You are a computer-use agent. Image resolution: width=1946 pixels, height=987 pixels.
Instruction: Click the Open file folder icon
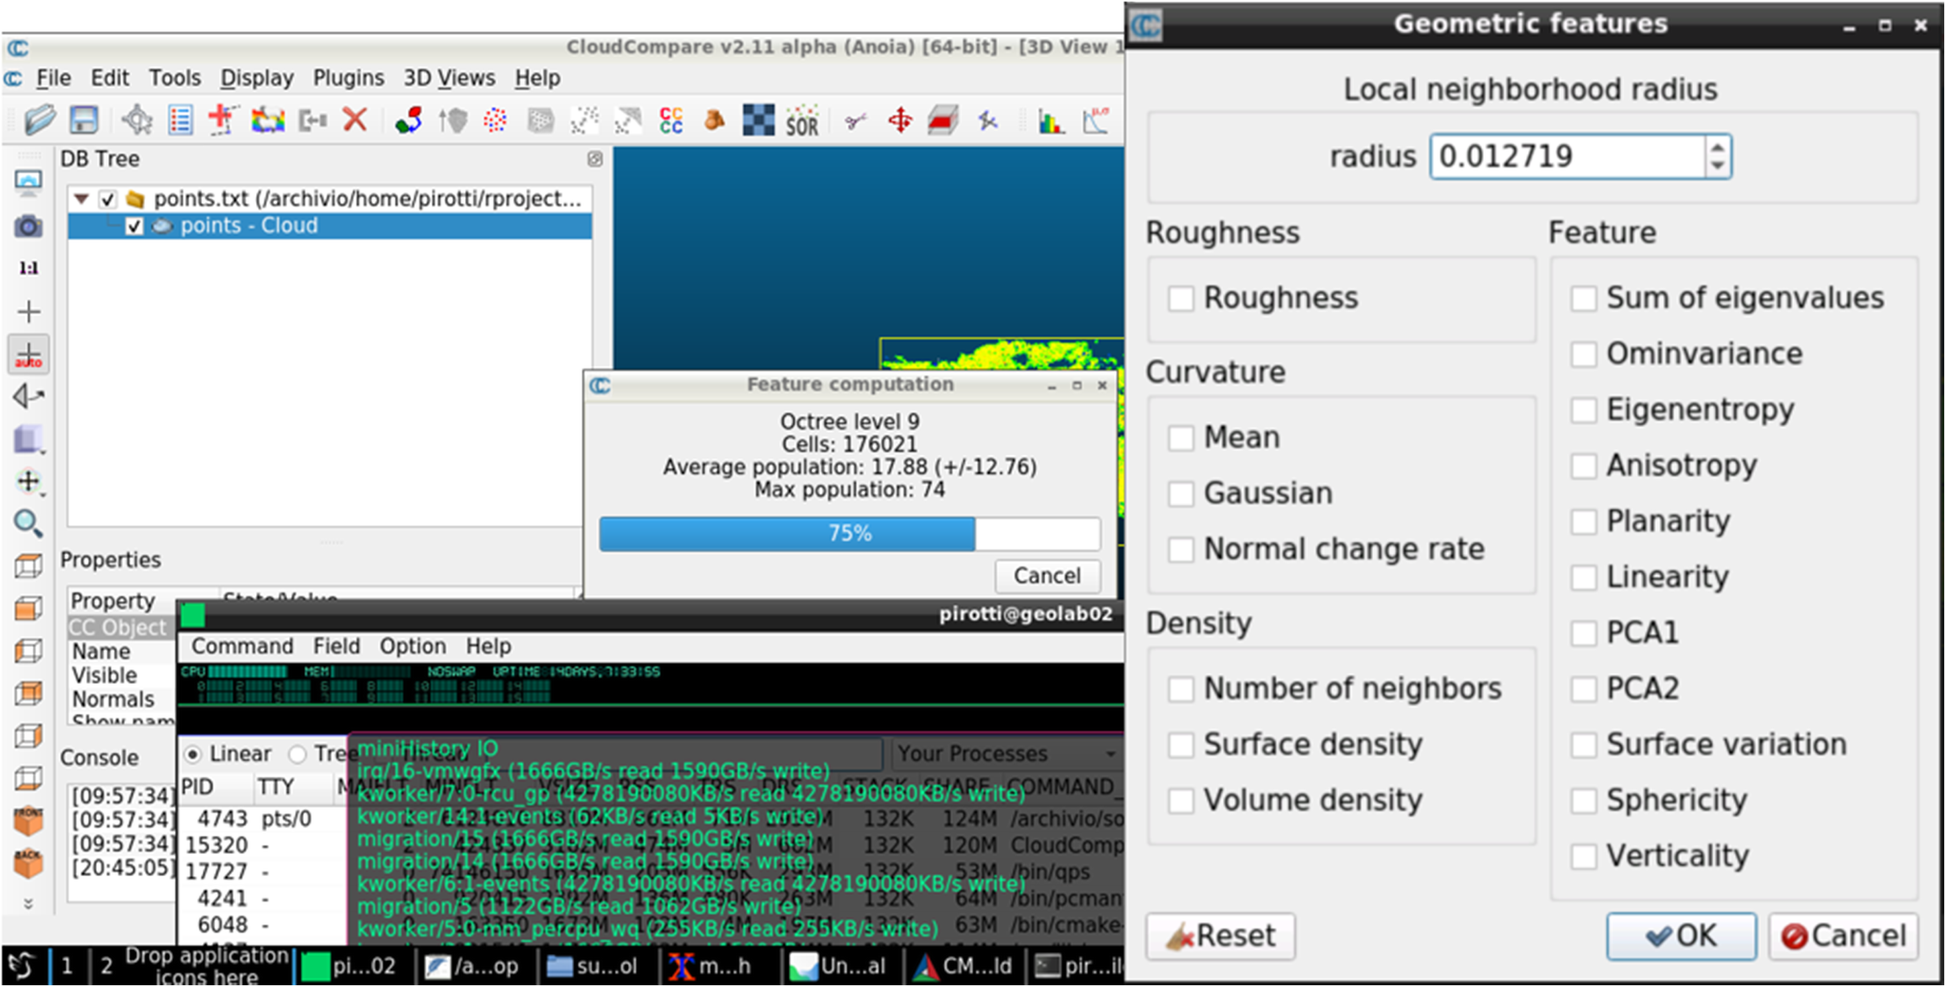(x=39, y=121)
